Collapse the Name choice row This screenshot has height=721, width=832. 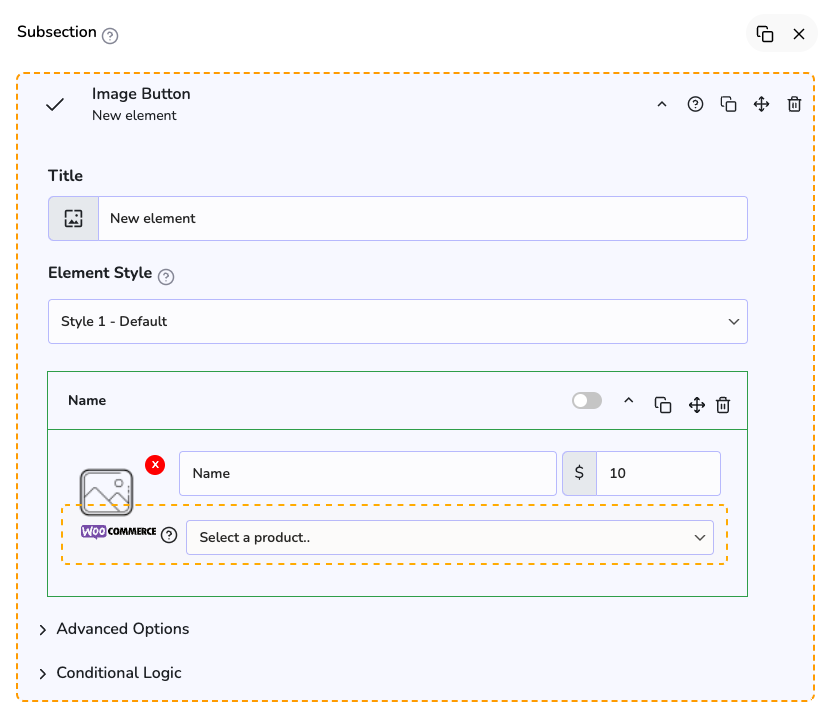(x=629, y=401)
